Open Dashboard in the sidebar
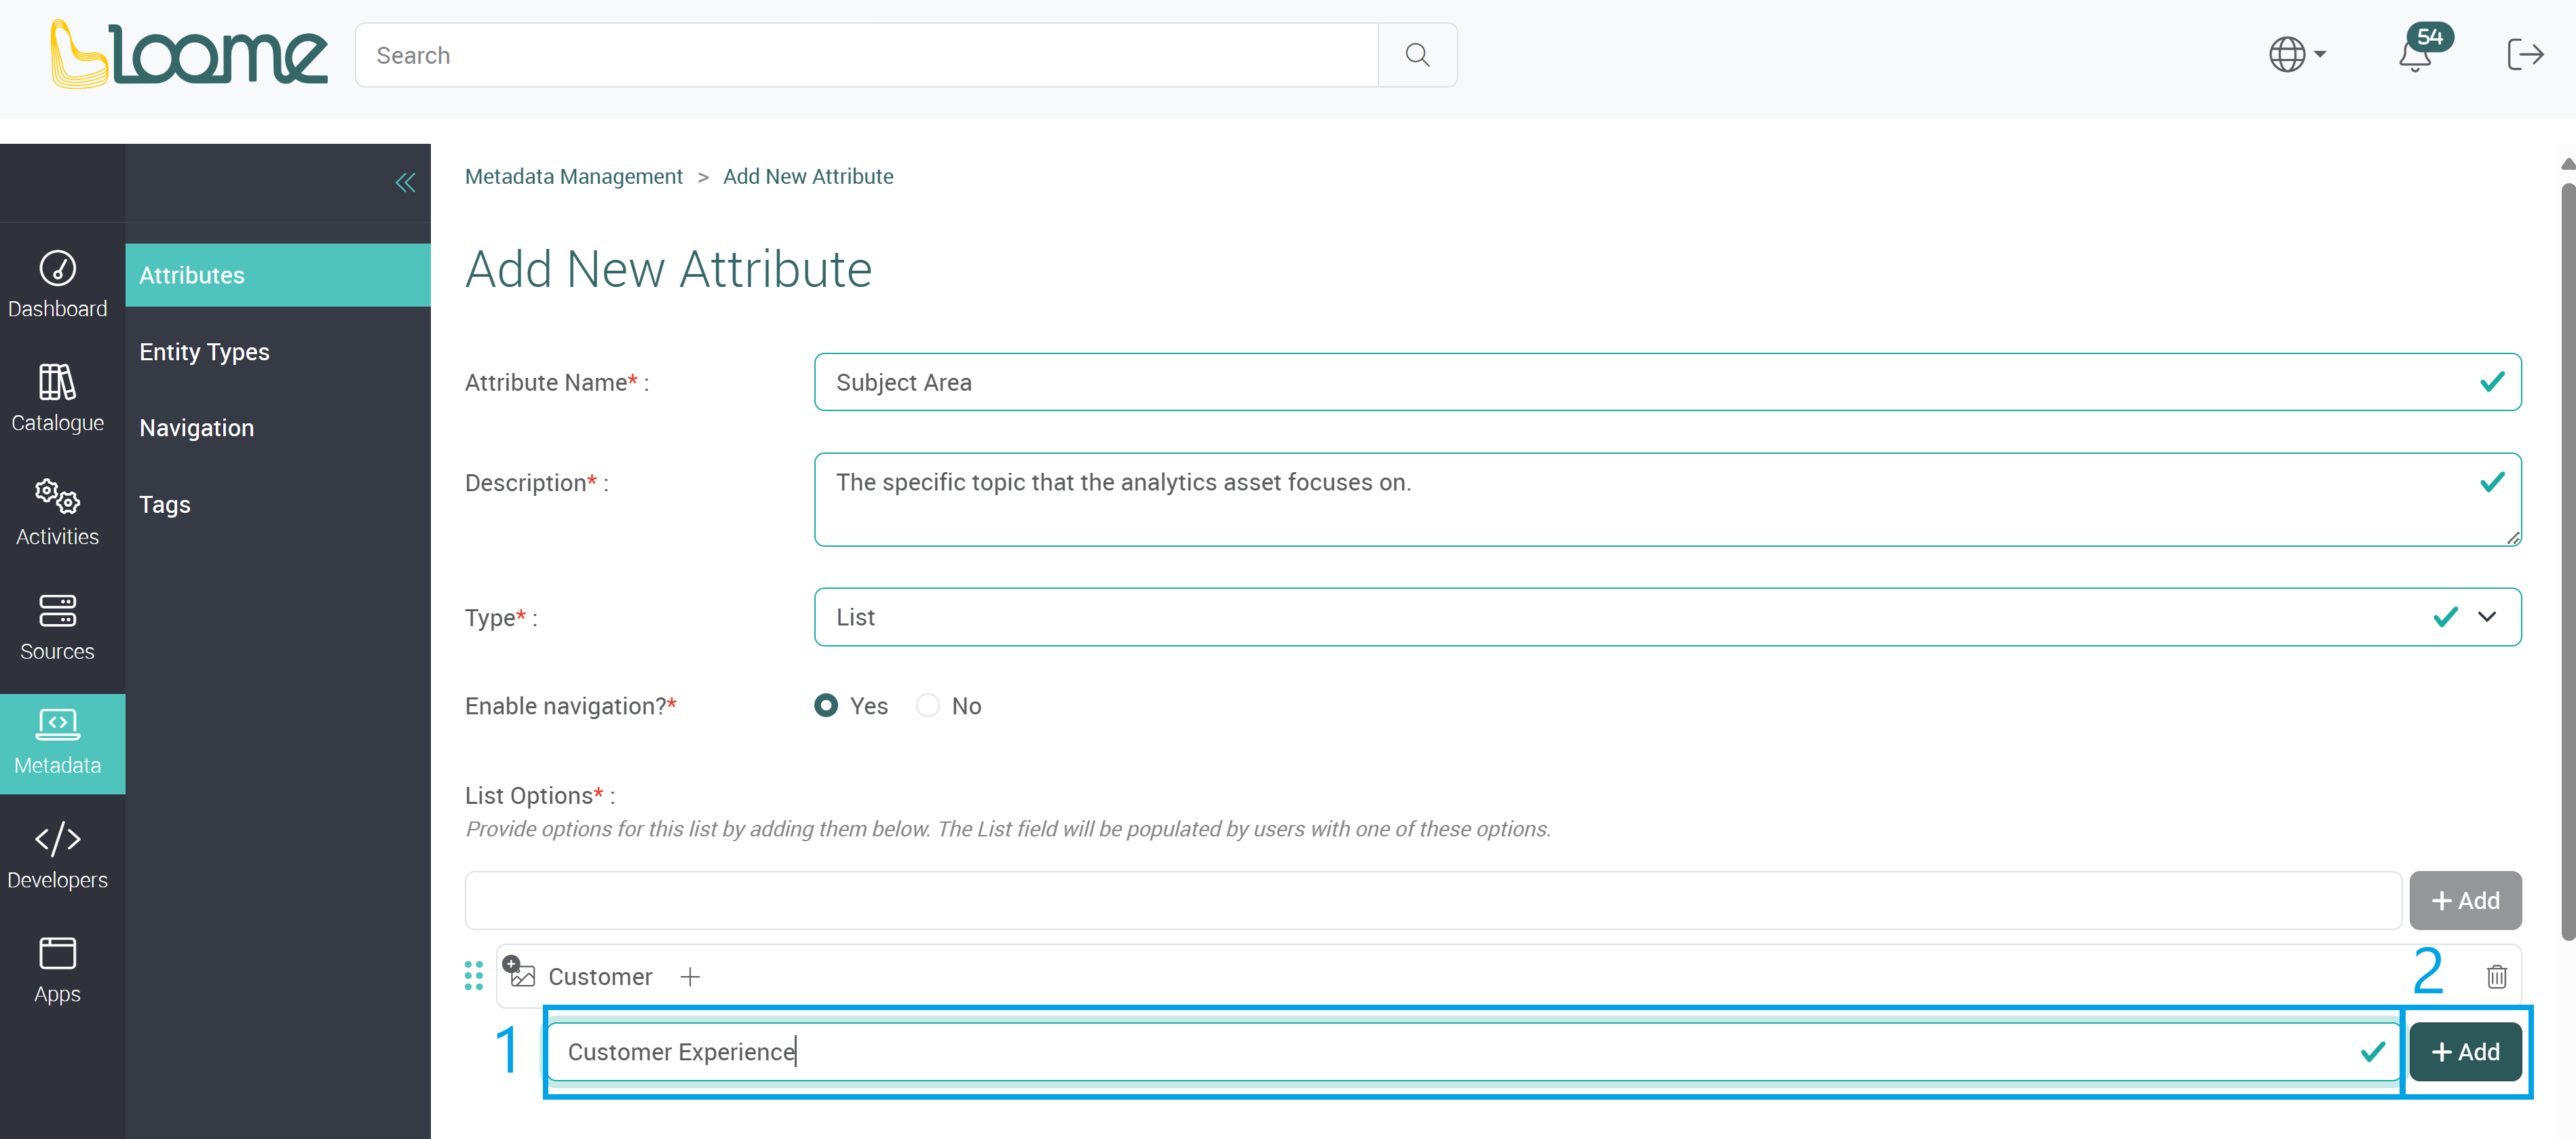The width and height of the screenshot is (2576, 1139). [x=58, y=284]
